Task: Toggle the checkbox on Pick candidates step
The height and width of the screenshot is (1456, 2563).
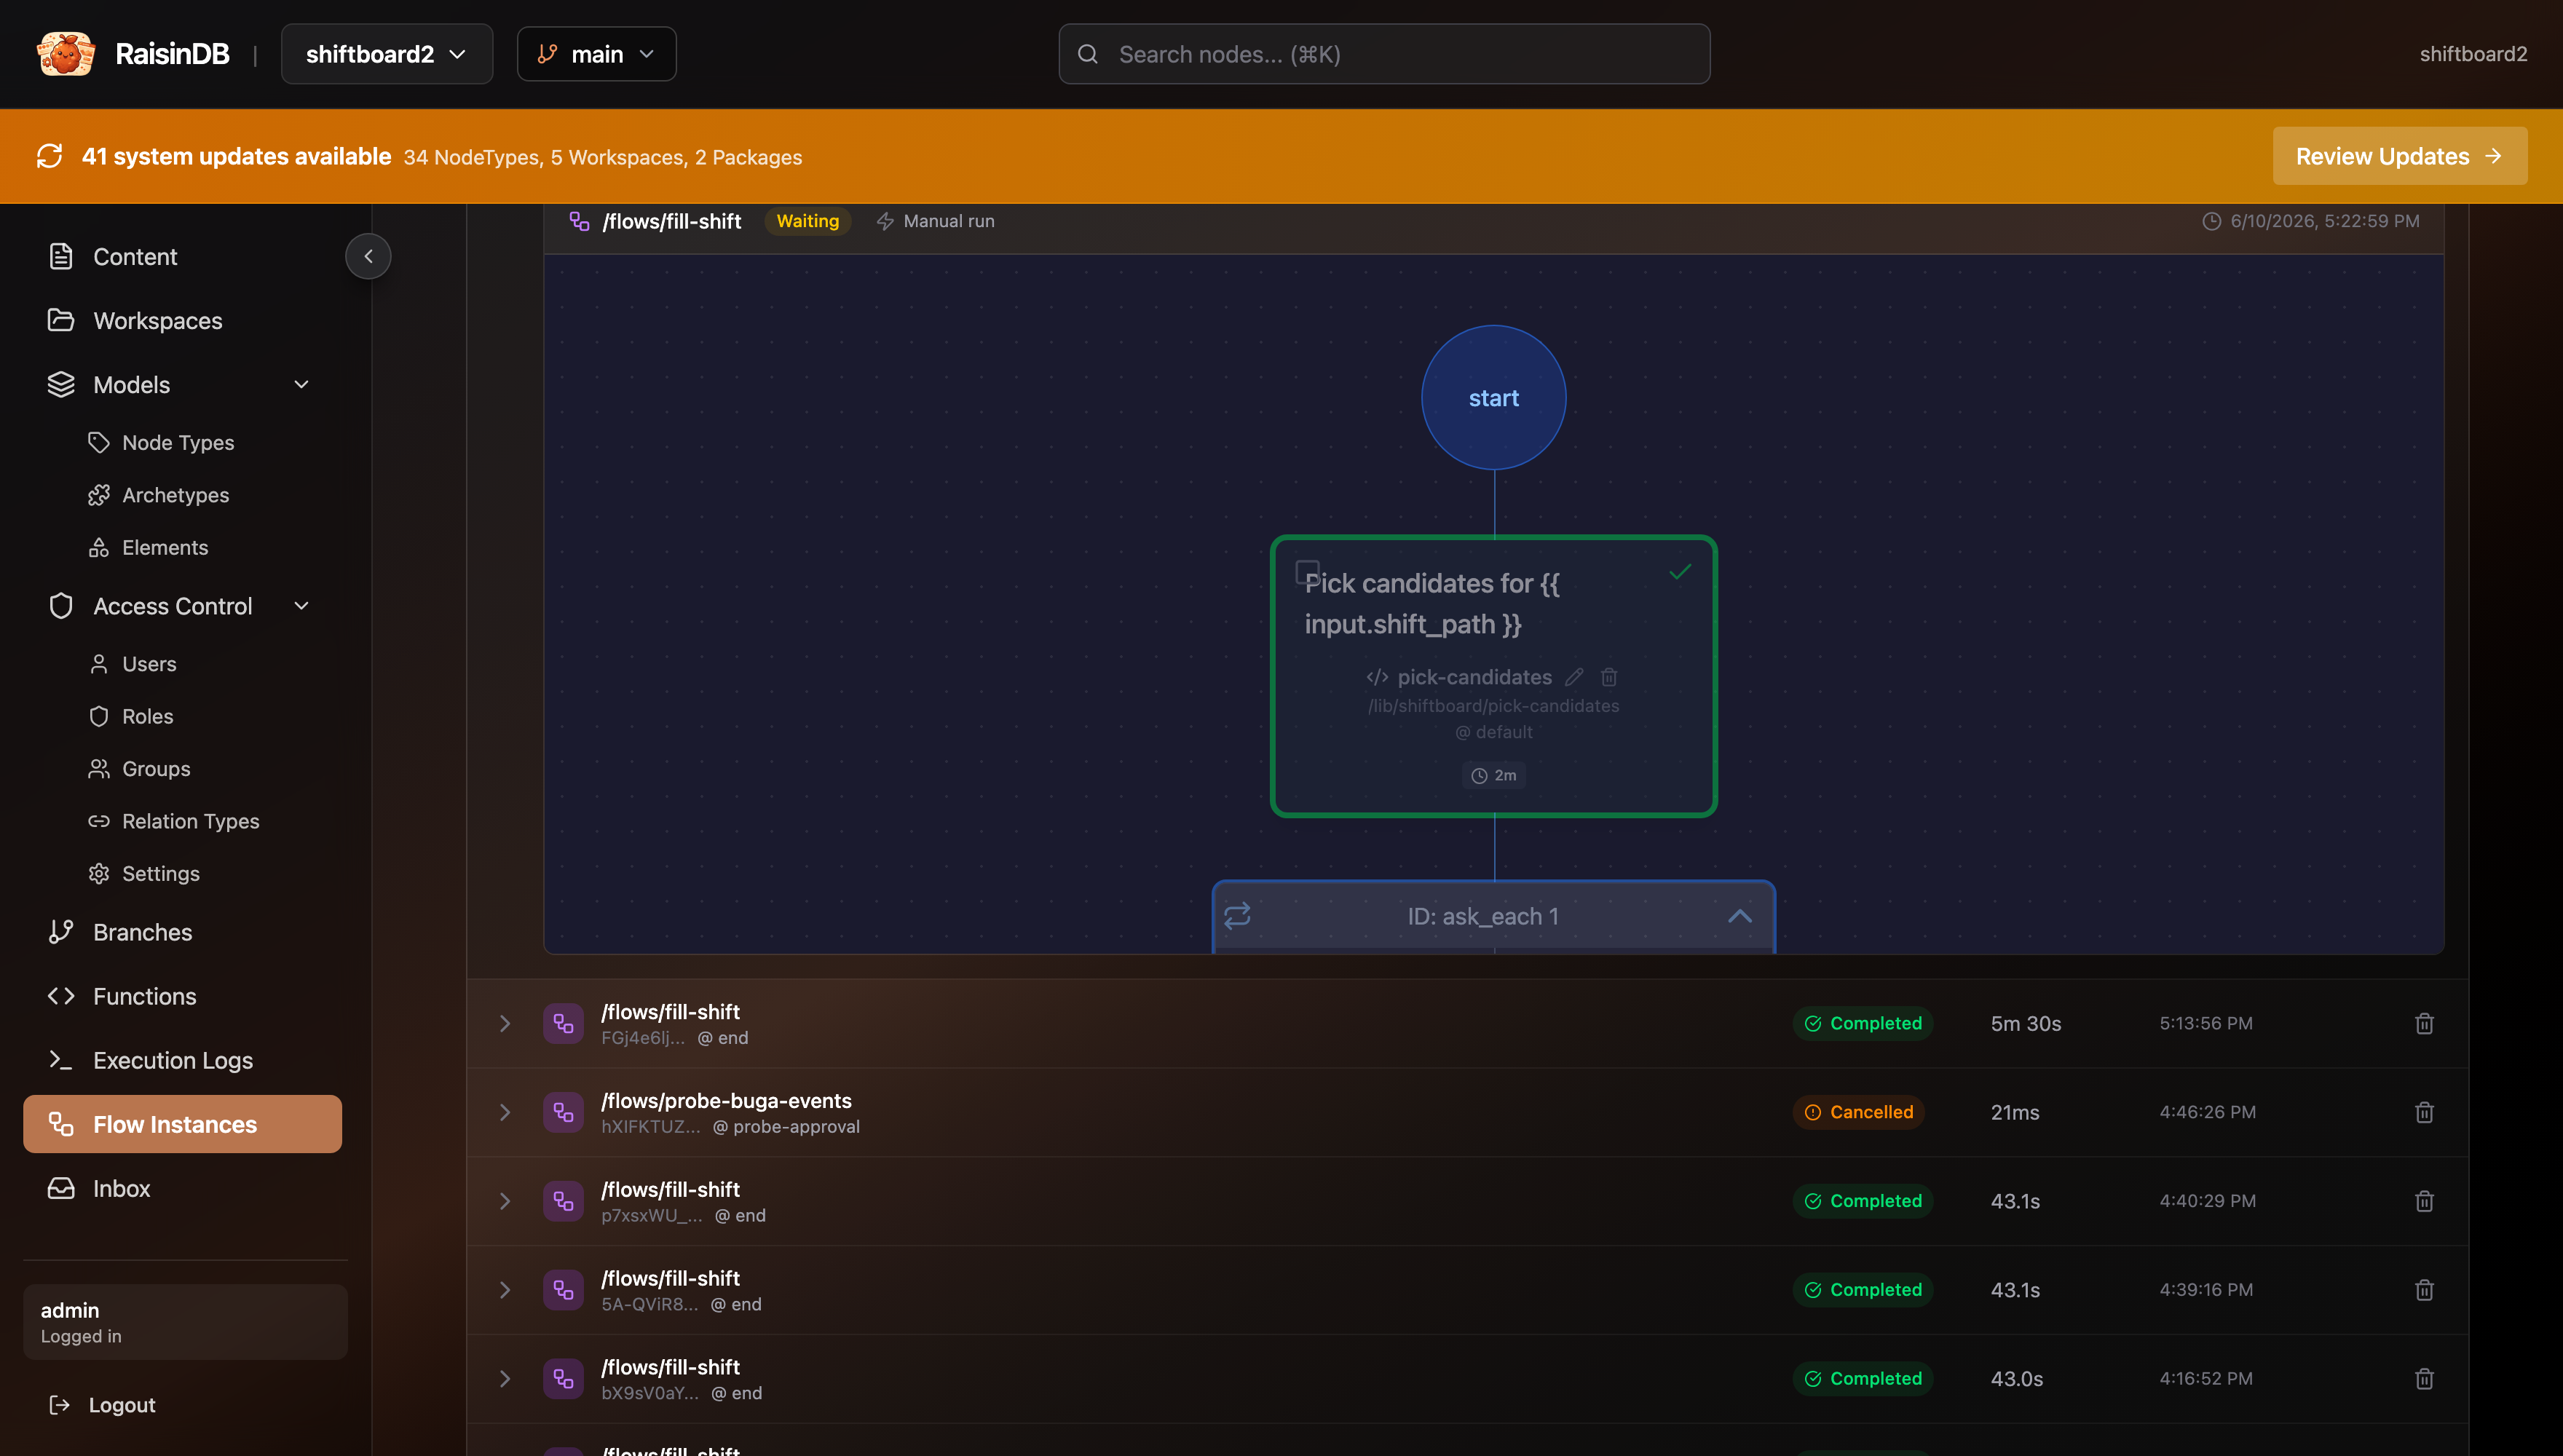Action: (x=1307, y=571)
